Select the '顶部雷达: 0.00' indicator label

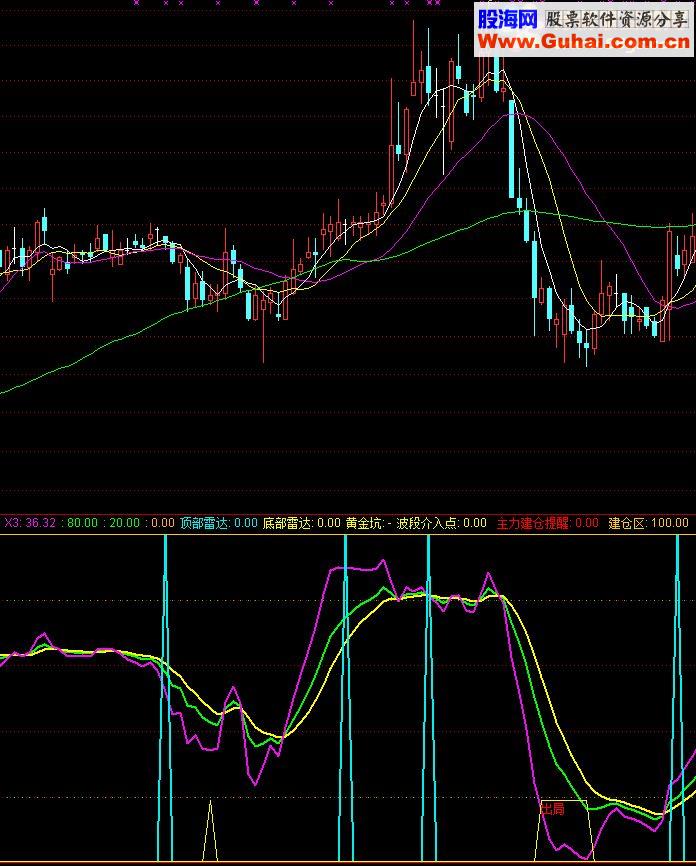click(219, 522)
